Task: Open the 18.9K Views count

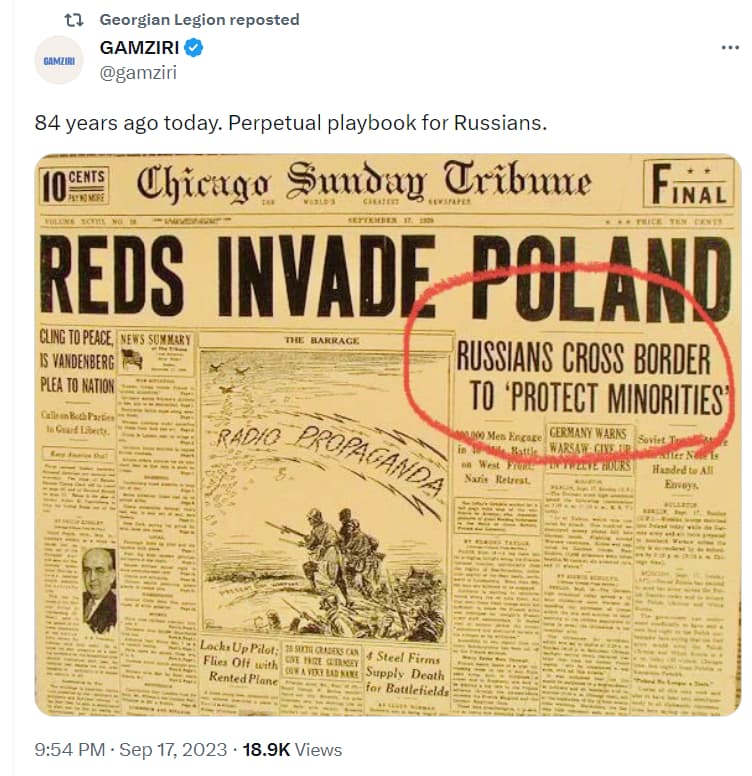Action: point(292,749)
